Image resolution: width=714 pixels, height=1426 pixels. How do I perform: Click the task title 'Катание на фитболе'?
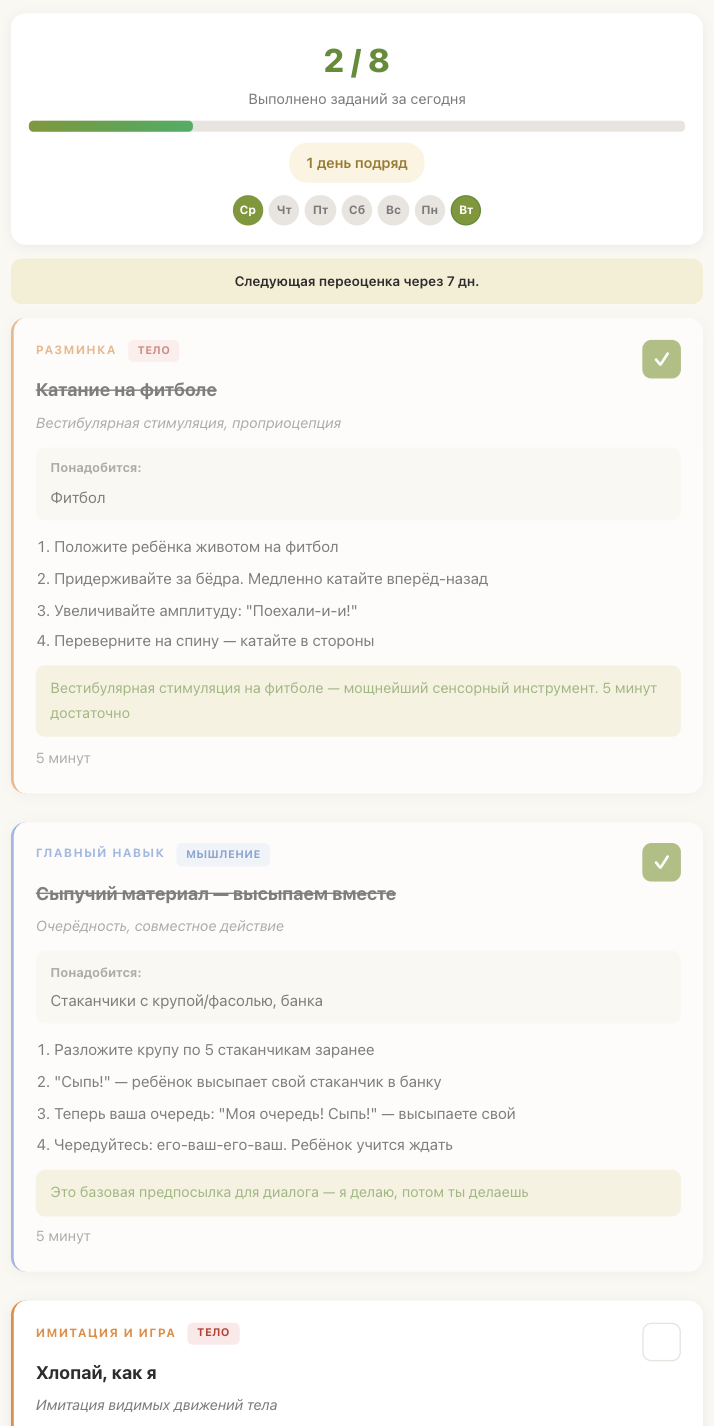pyautogui.click(x=127, y=389)
